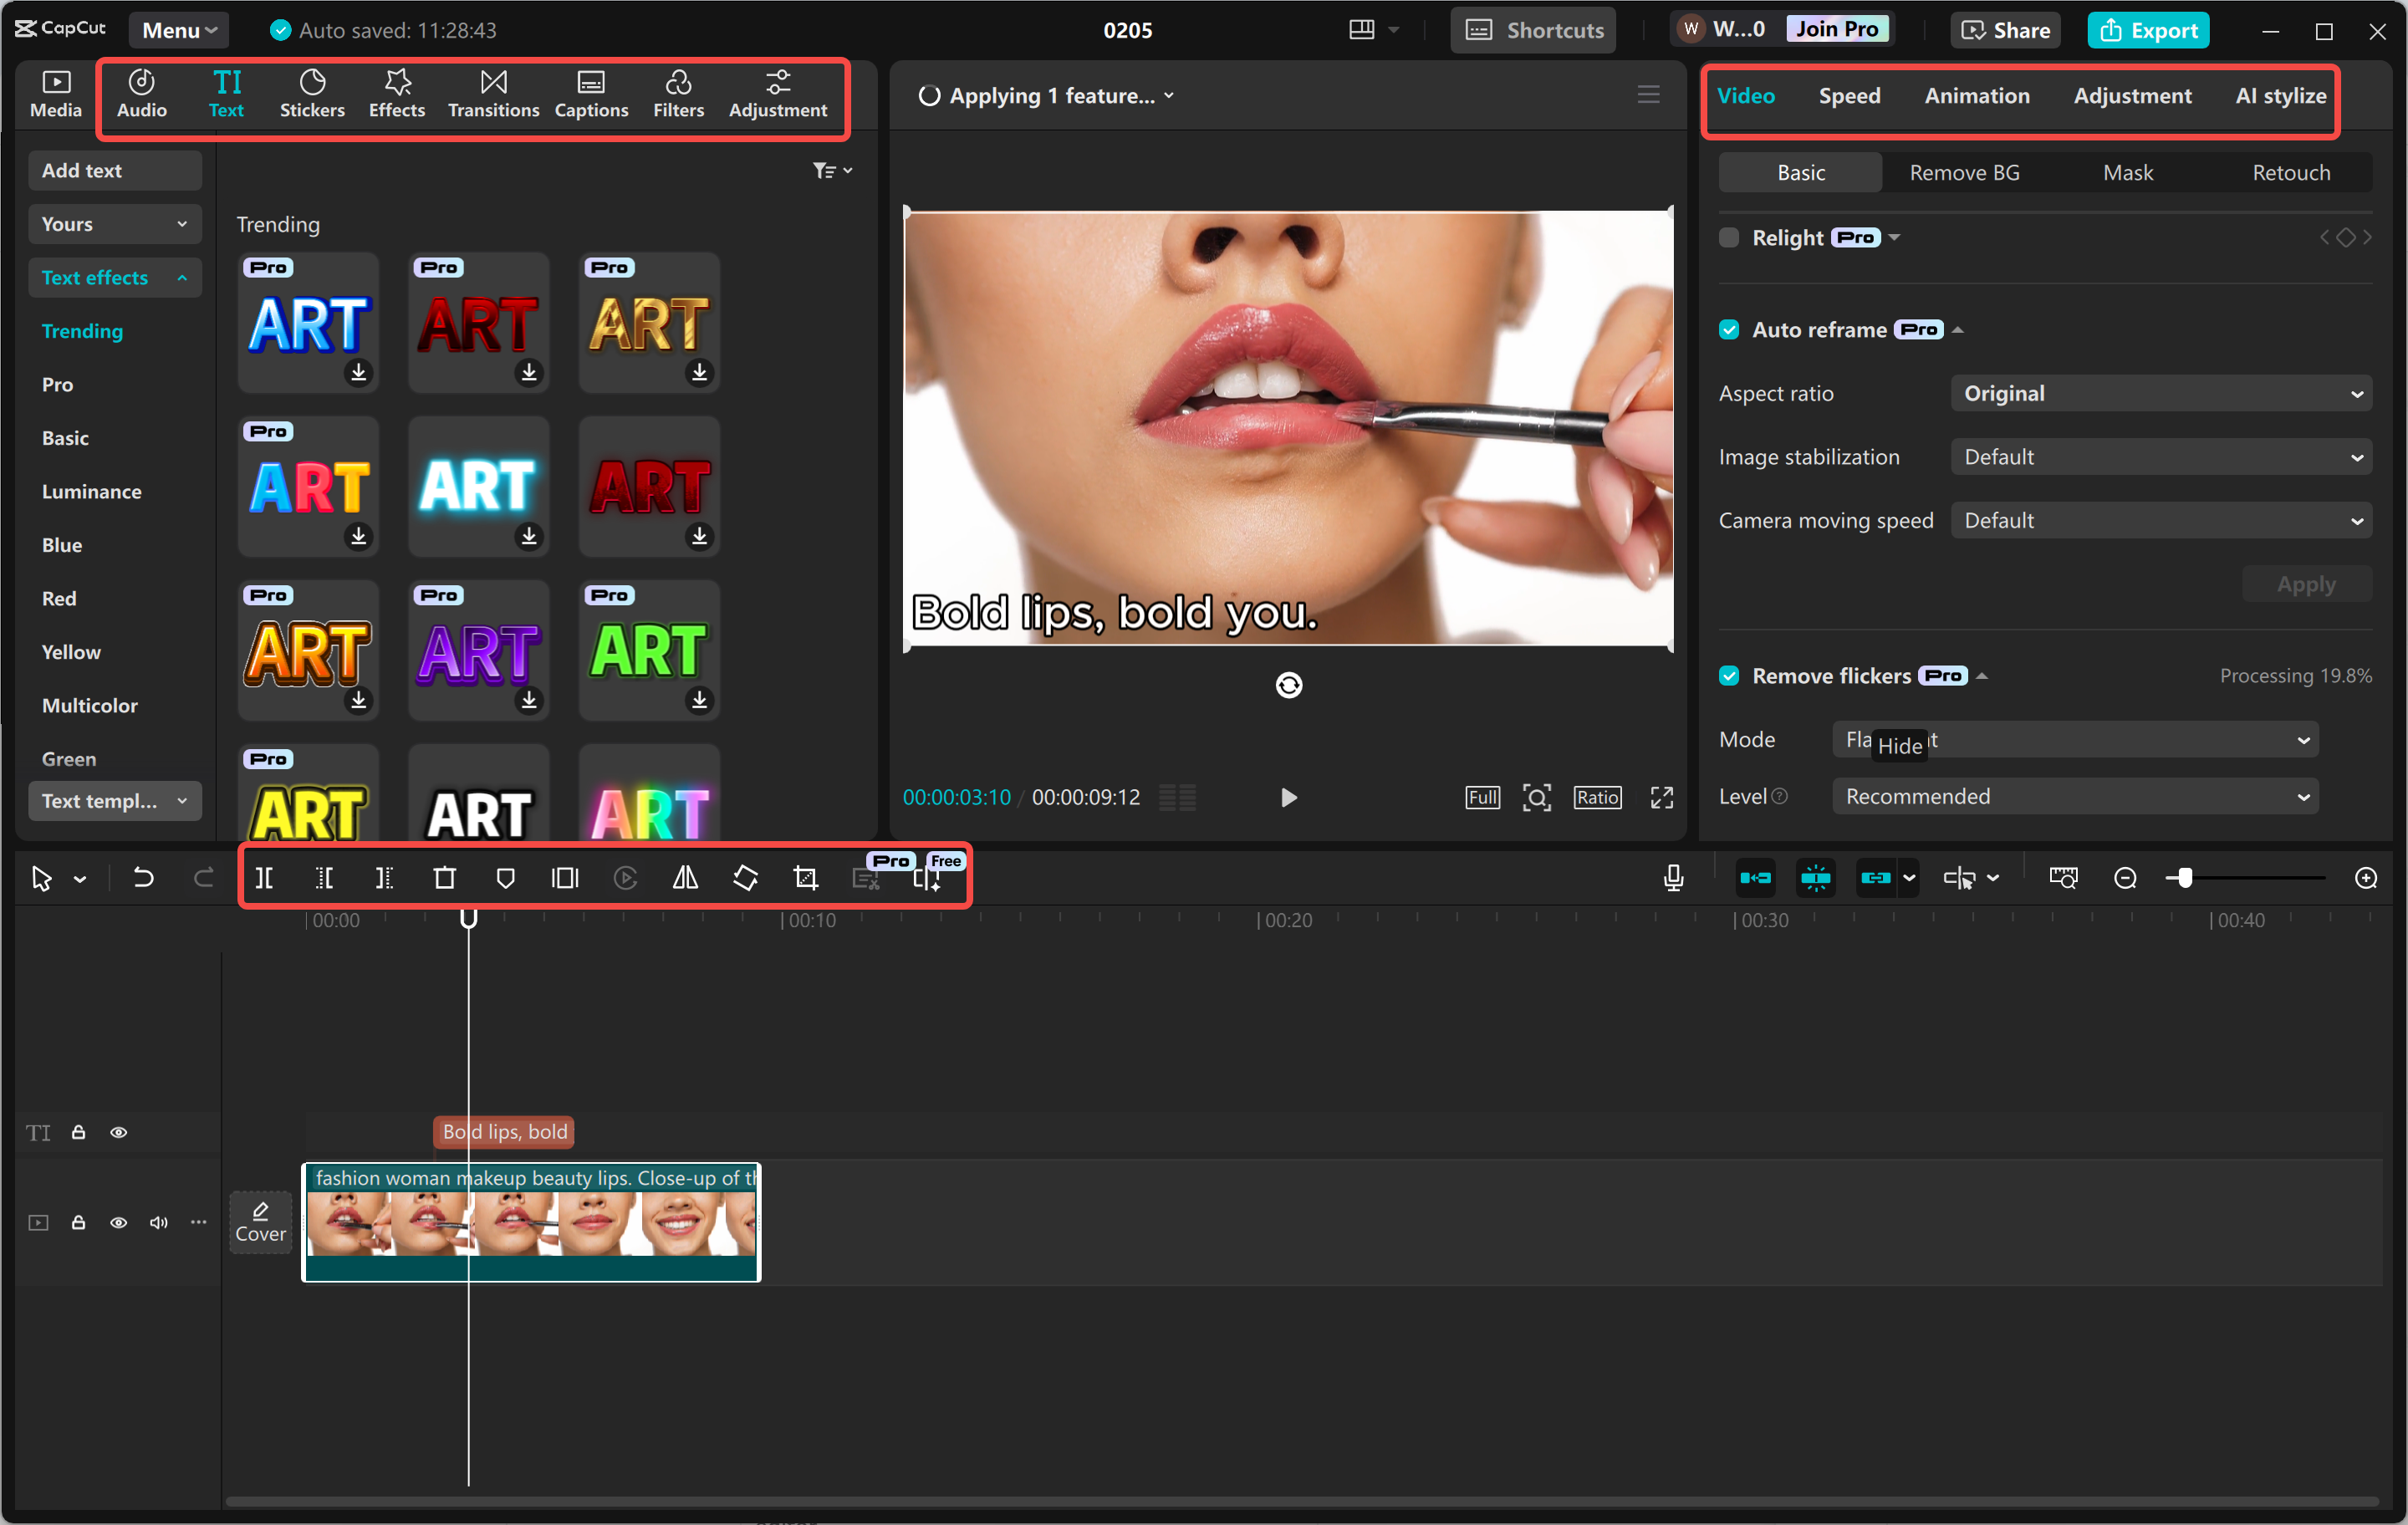The height and width of the screenshot is (1525, 2408).
Task: Switch to the Speed tab
Action: [x=1849, y=95]
